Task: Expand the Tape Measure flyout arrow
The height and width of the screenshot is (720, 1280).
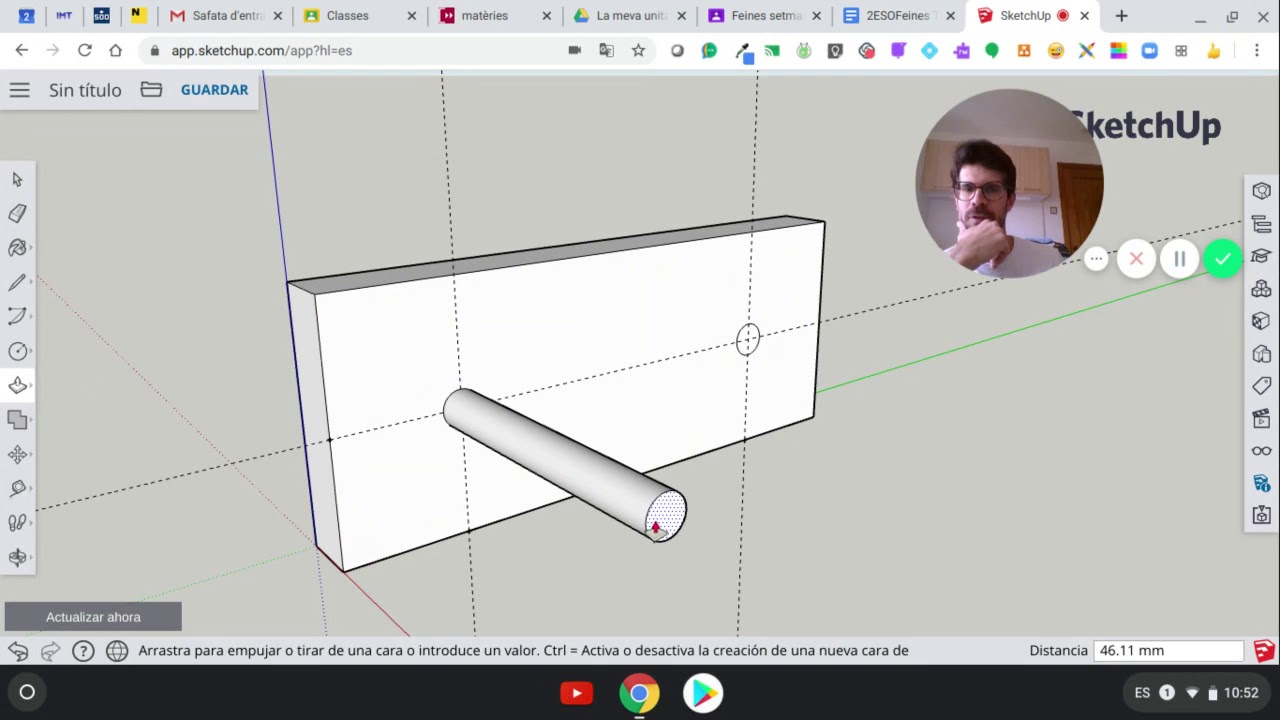Action: 31,489
